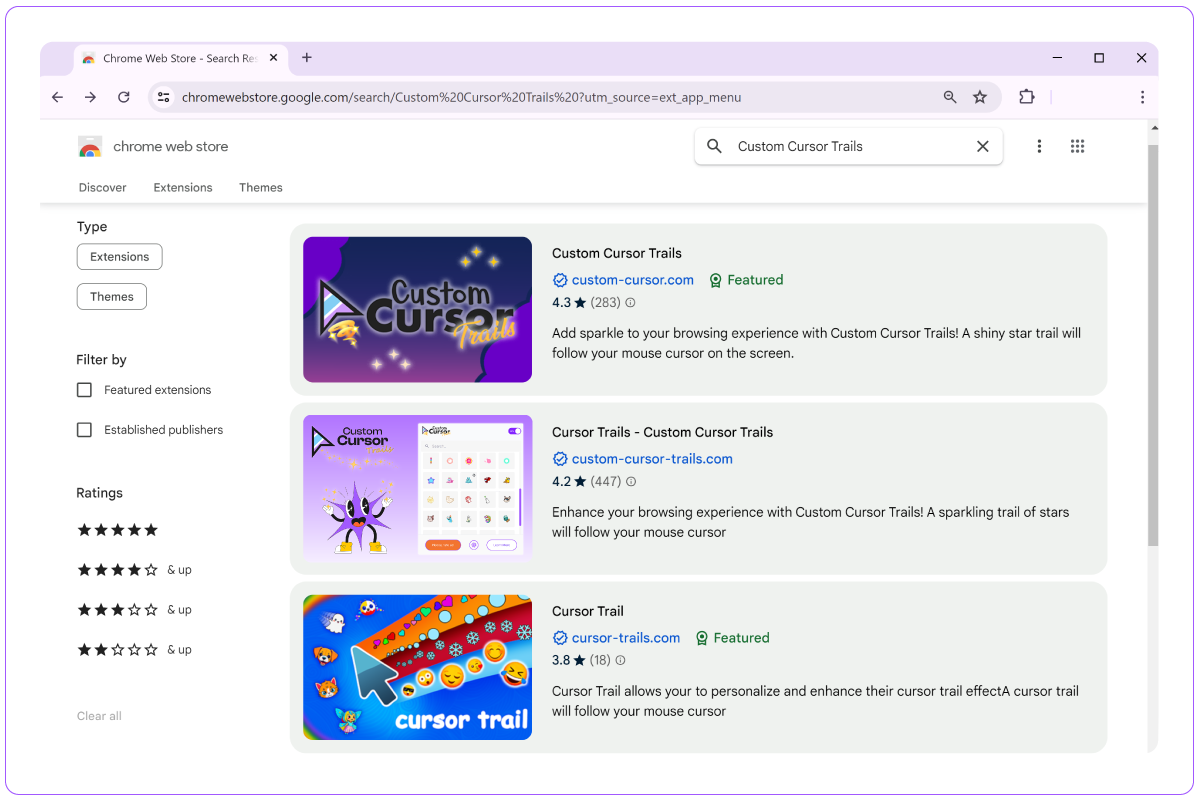Switch to the Extensions tab

pos(183,187)
